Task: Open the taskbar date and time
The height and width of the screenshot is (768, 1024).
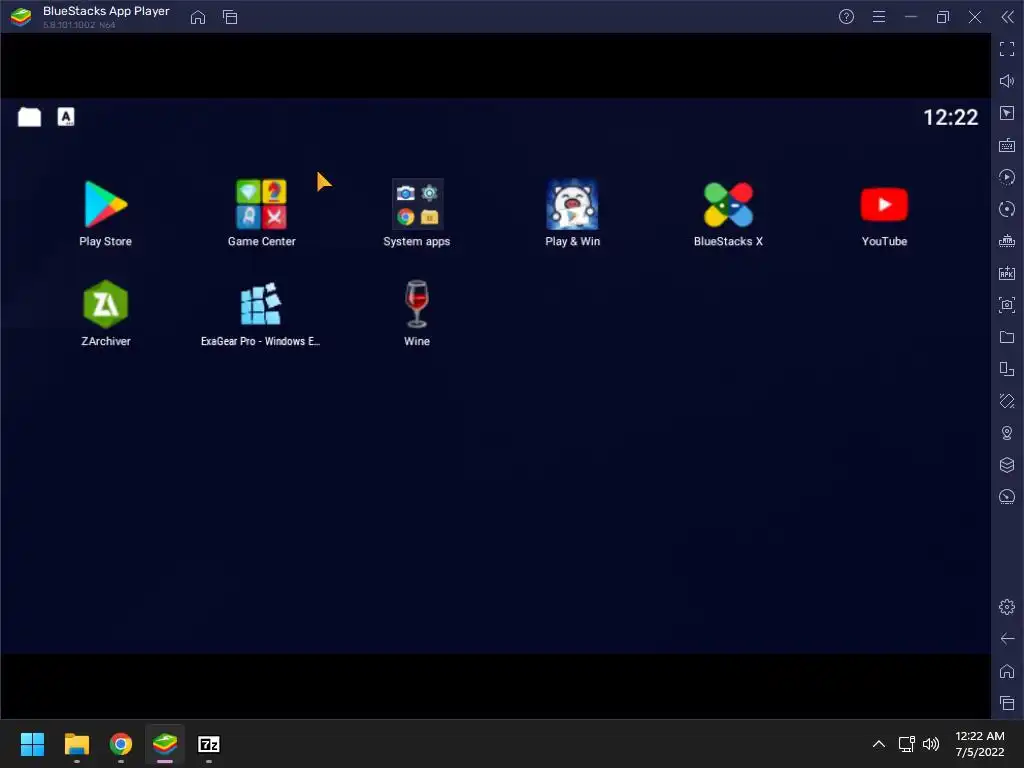Action: 980,744
